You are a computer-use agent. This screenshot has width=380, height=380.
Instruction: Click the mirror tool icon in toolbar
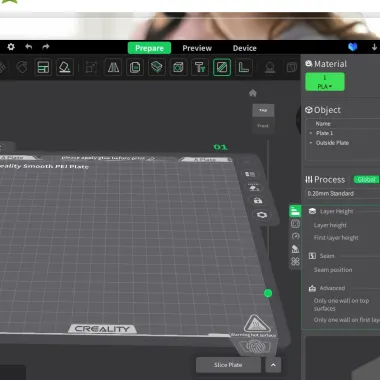click(x=113, y=68)
